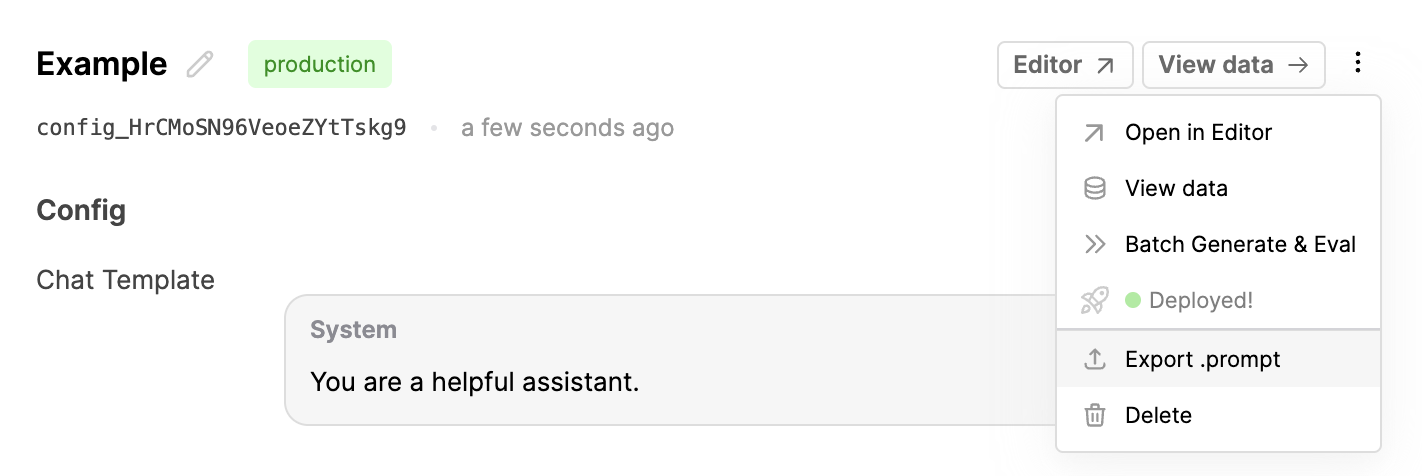This screenshot has height=476, width=1422.
Task: Click the database icon beside View data
Action: [x=1095, y=188]
